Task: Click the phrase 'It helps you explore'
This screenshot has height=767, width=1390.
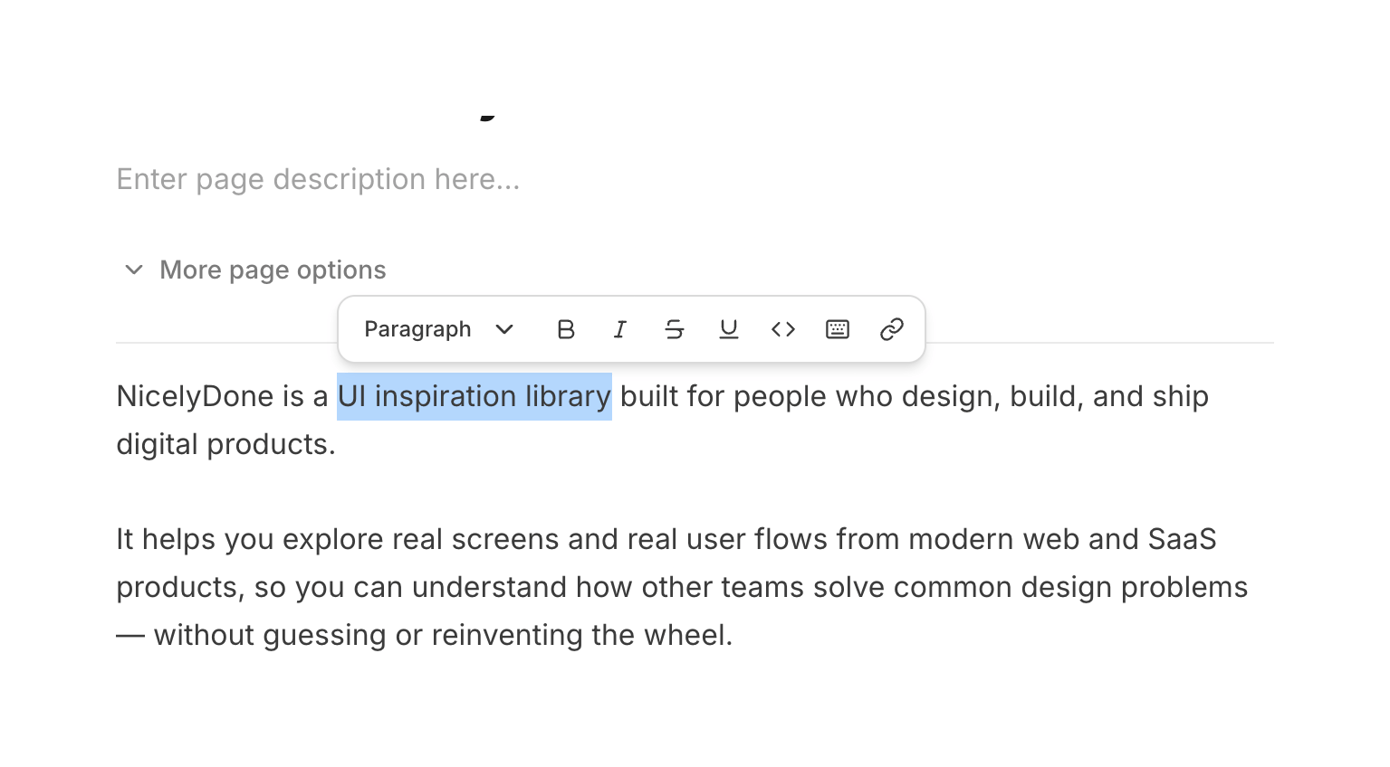Action: [x=250, y=540]
